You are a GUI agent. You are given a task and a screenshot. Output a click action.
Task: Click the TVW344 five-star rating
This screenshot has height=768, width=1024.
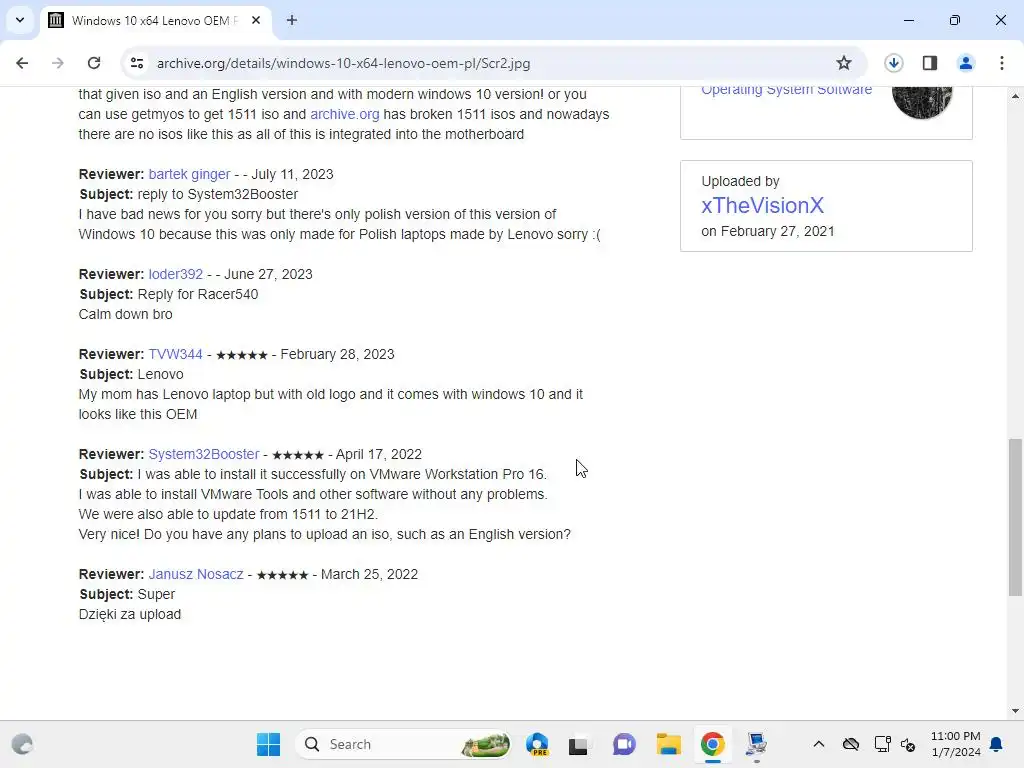[242, 355]
